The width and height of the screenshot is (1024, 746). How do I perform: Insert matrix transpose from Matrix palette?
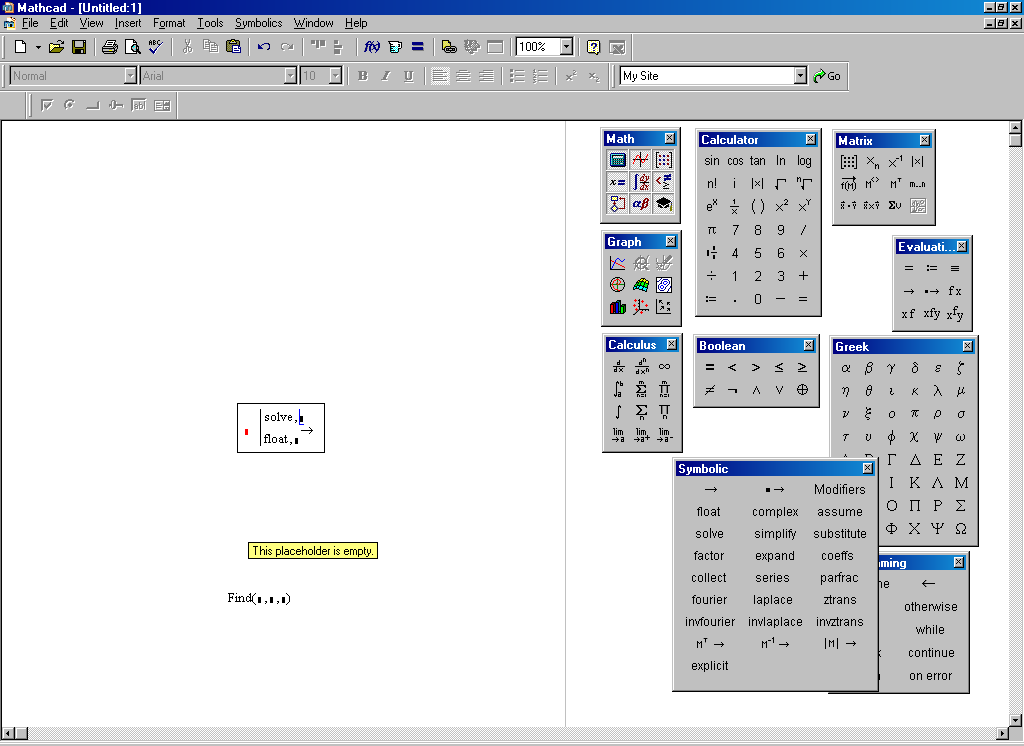(x=895, y=184)
